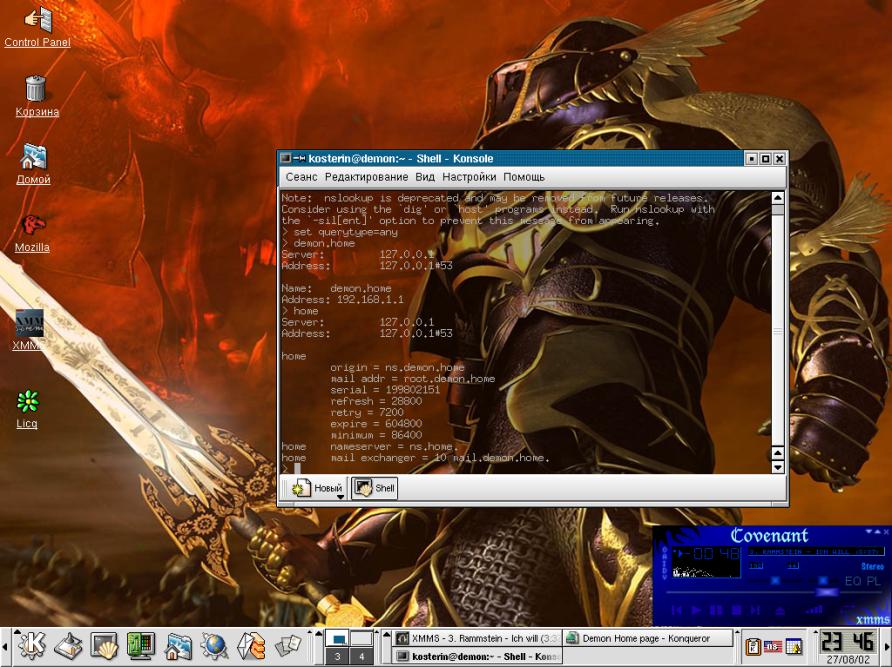Viewport: 892px width, 667px height.
Task: Activate XMMS Rammstein taskbar entry
Action: [x=478, y=639]
